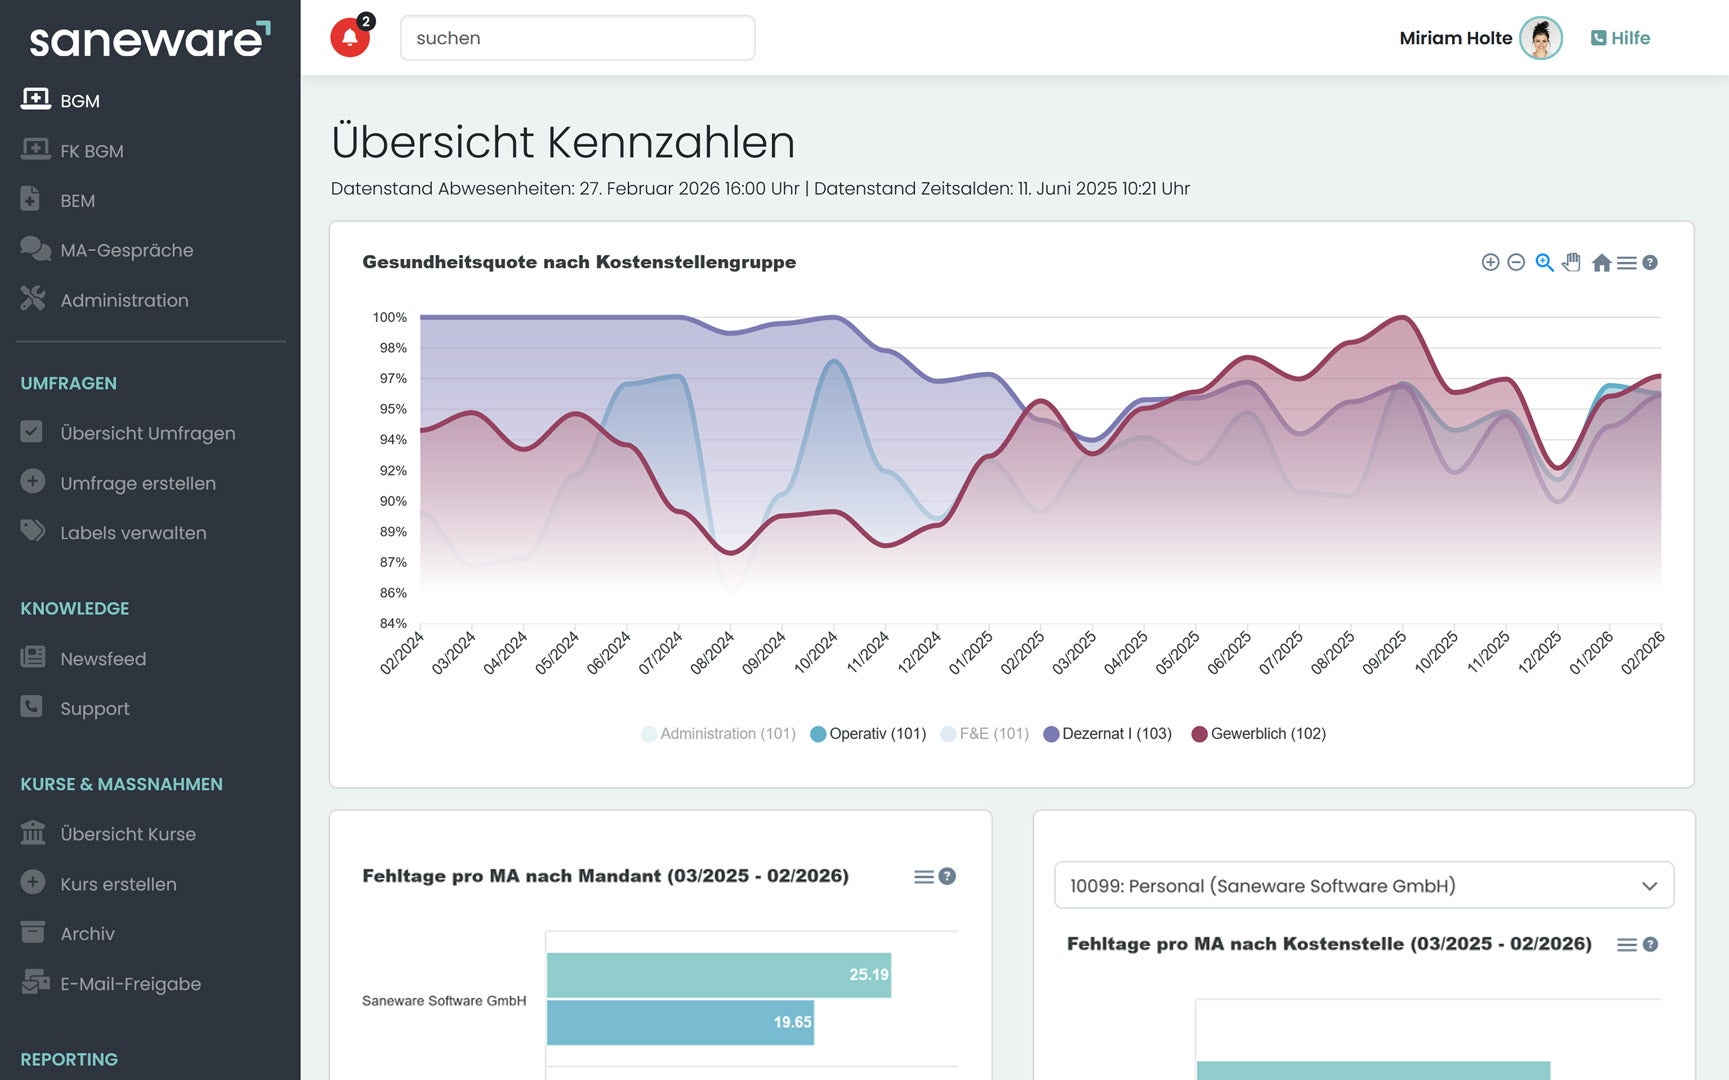Screen dimensions: 1729x1080
Task: Go to the BEM section
Action: [78, 201]
